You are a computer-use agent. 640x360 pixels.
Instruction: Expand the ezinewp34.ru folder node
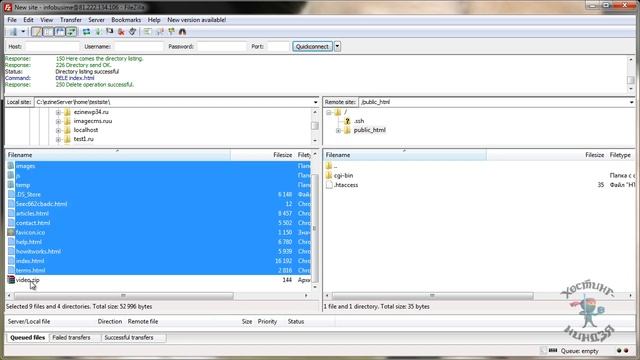pyautogui.click(x=58, y=112)
